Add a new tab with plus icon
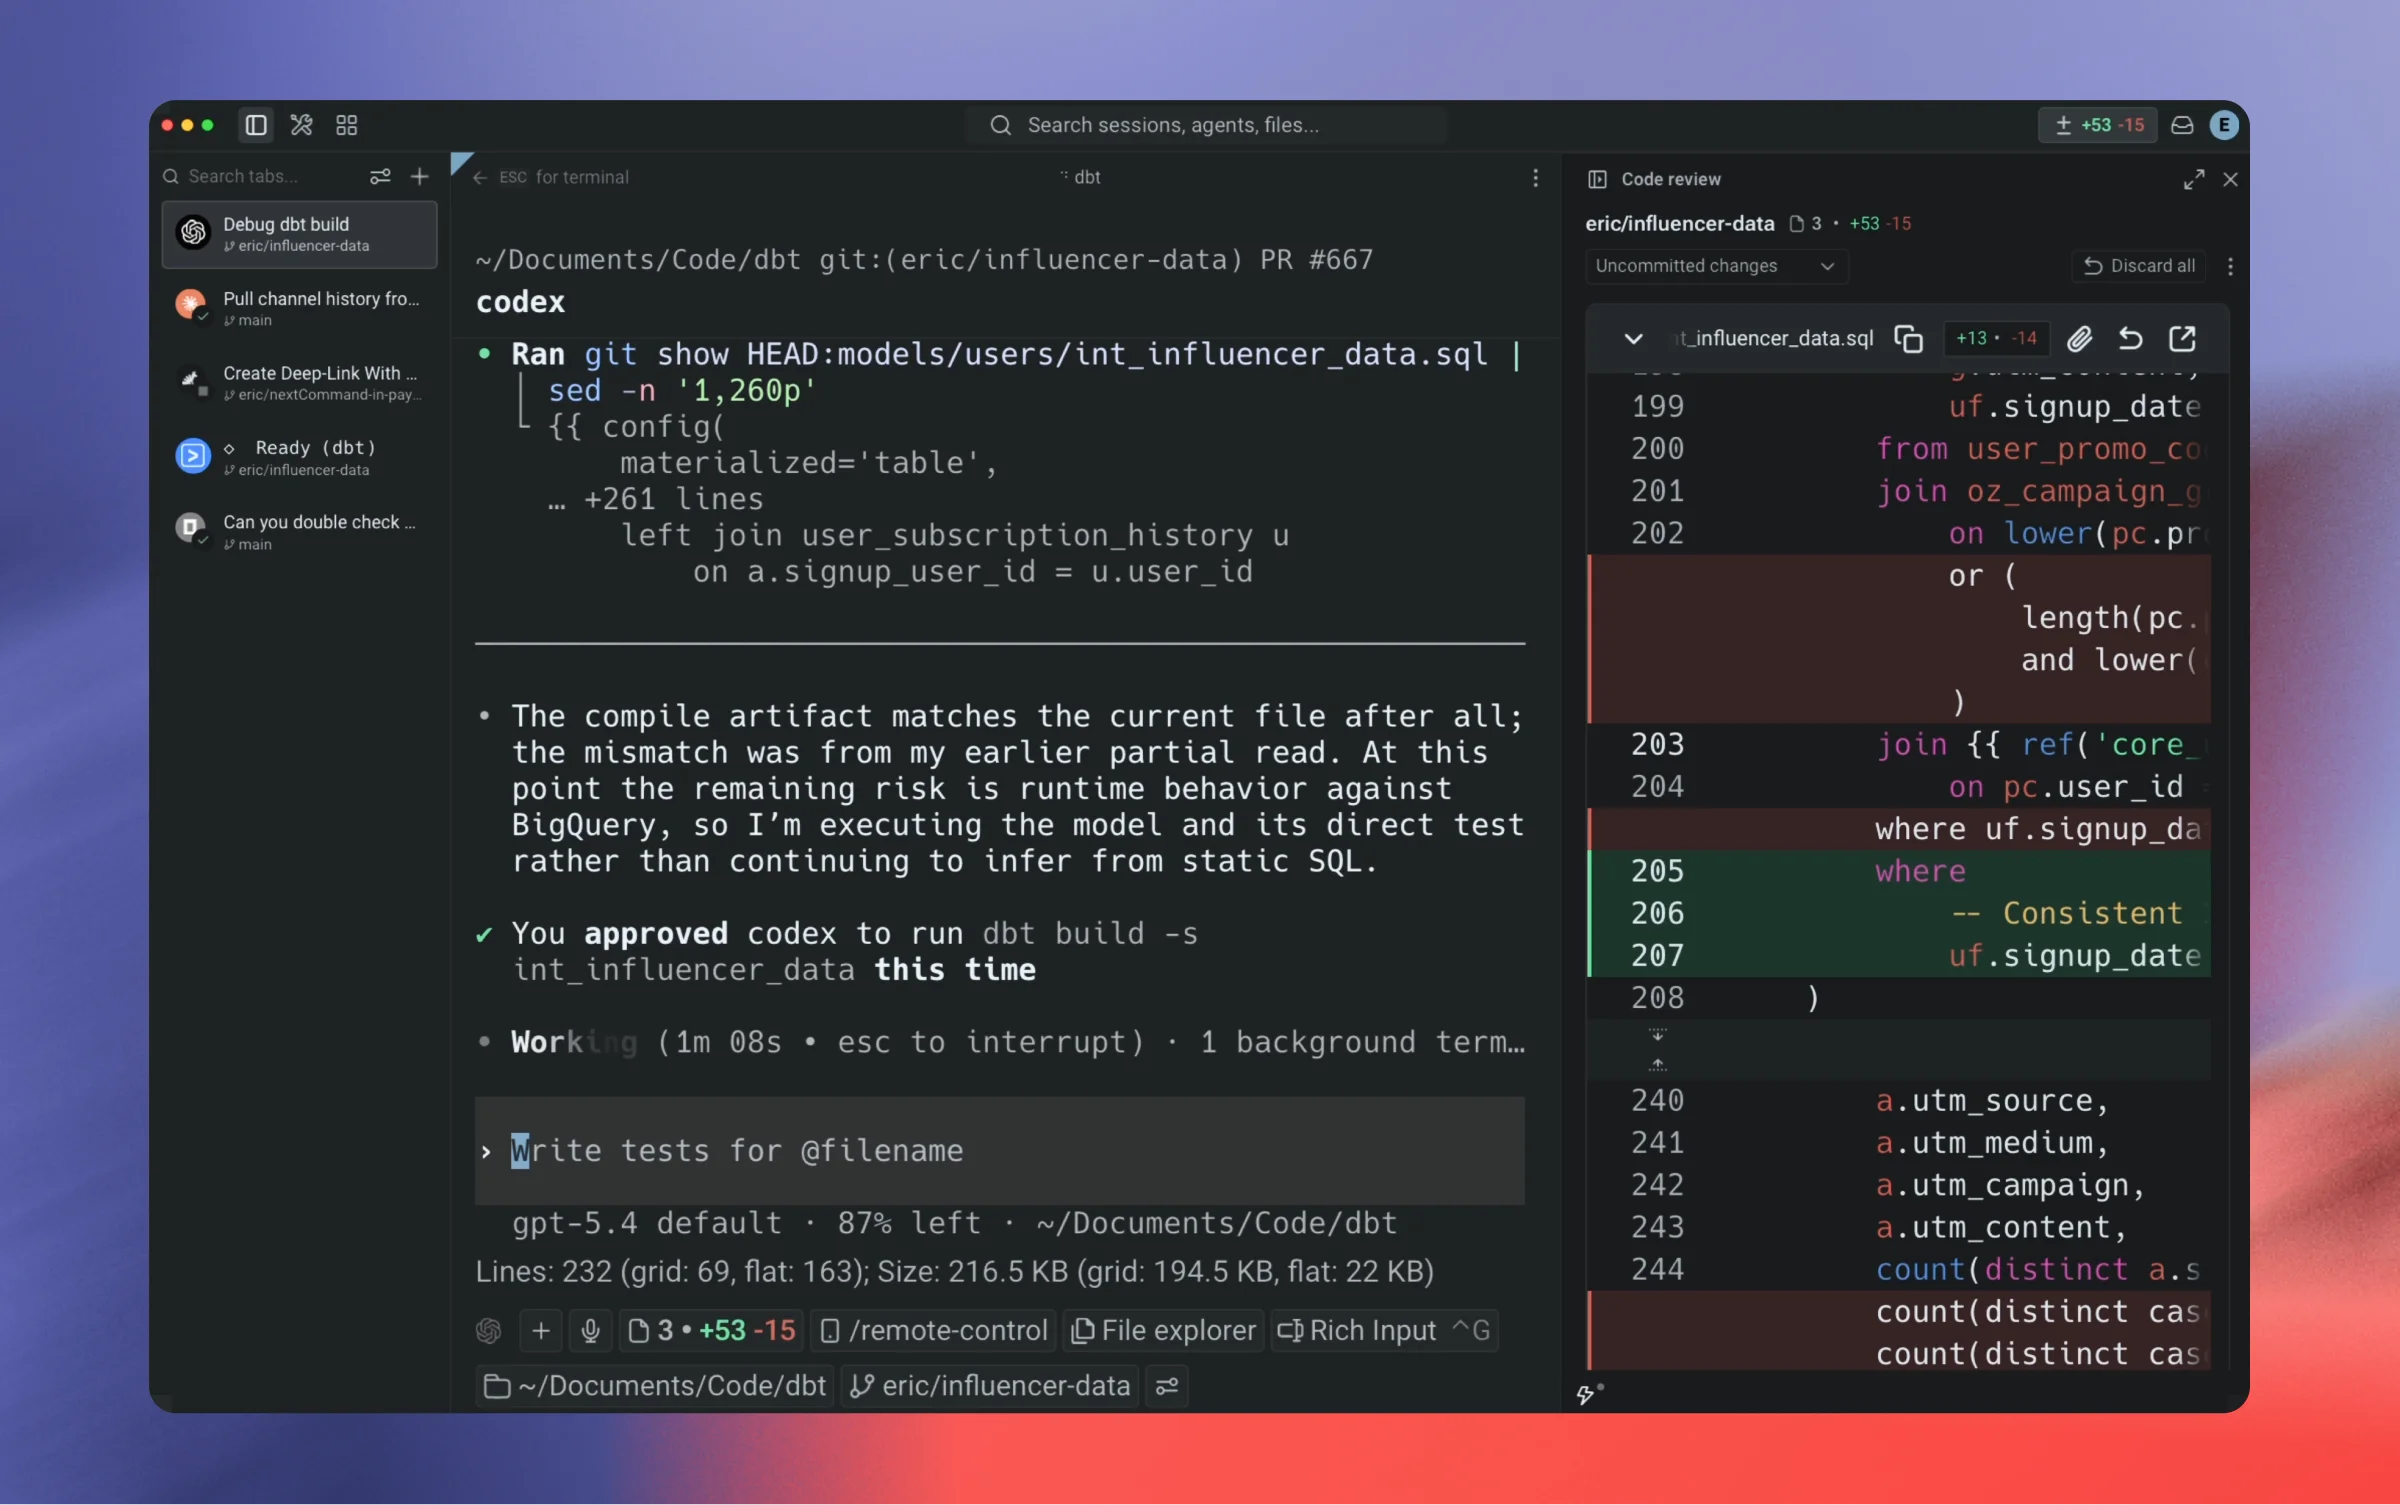Screen dimensions: 2400x1505 tap(420, 177)
